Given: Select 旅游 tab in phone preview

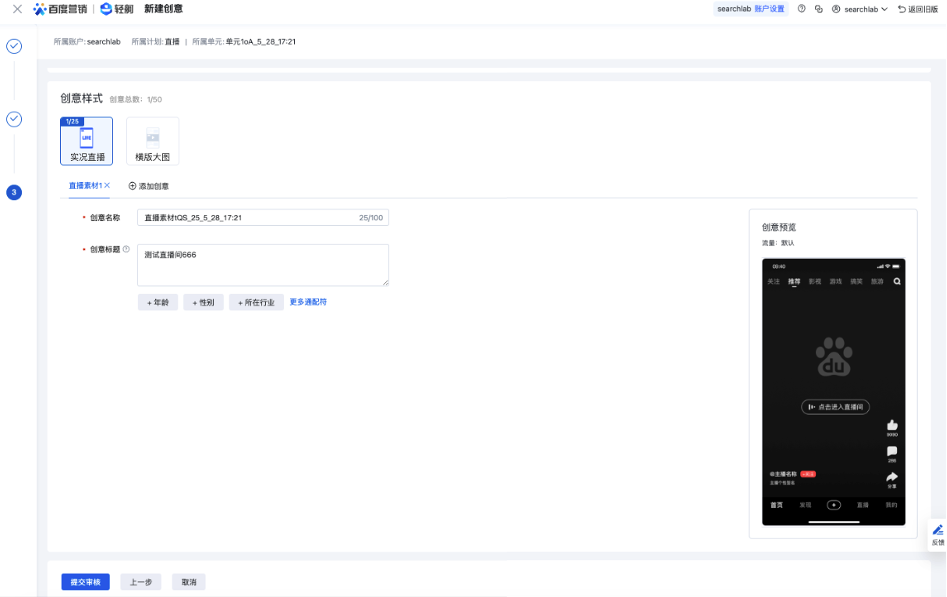Looking at the screenshot, I should point(877,282).
